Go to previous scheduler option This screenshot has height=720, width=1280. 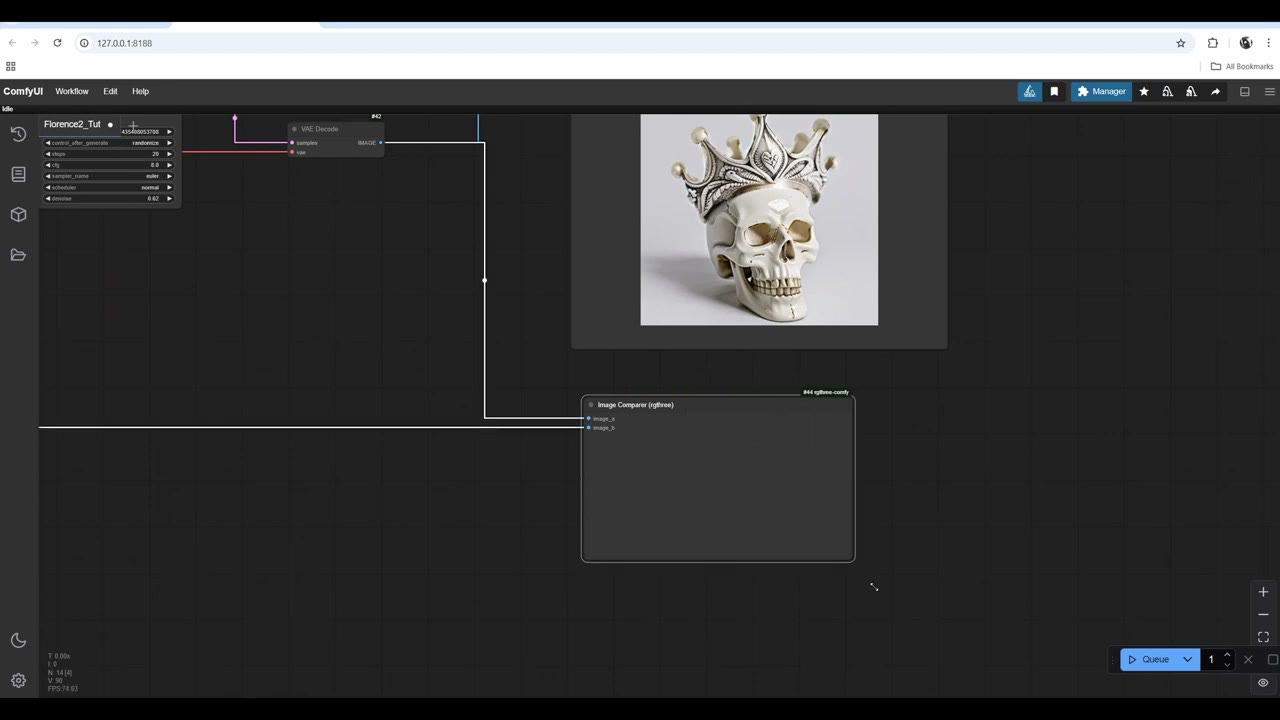click(48, 187)
